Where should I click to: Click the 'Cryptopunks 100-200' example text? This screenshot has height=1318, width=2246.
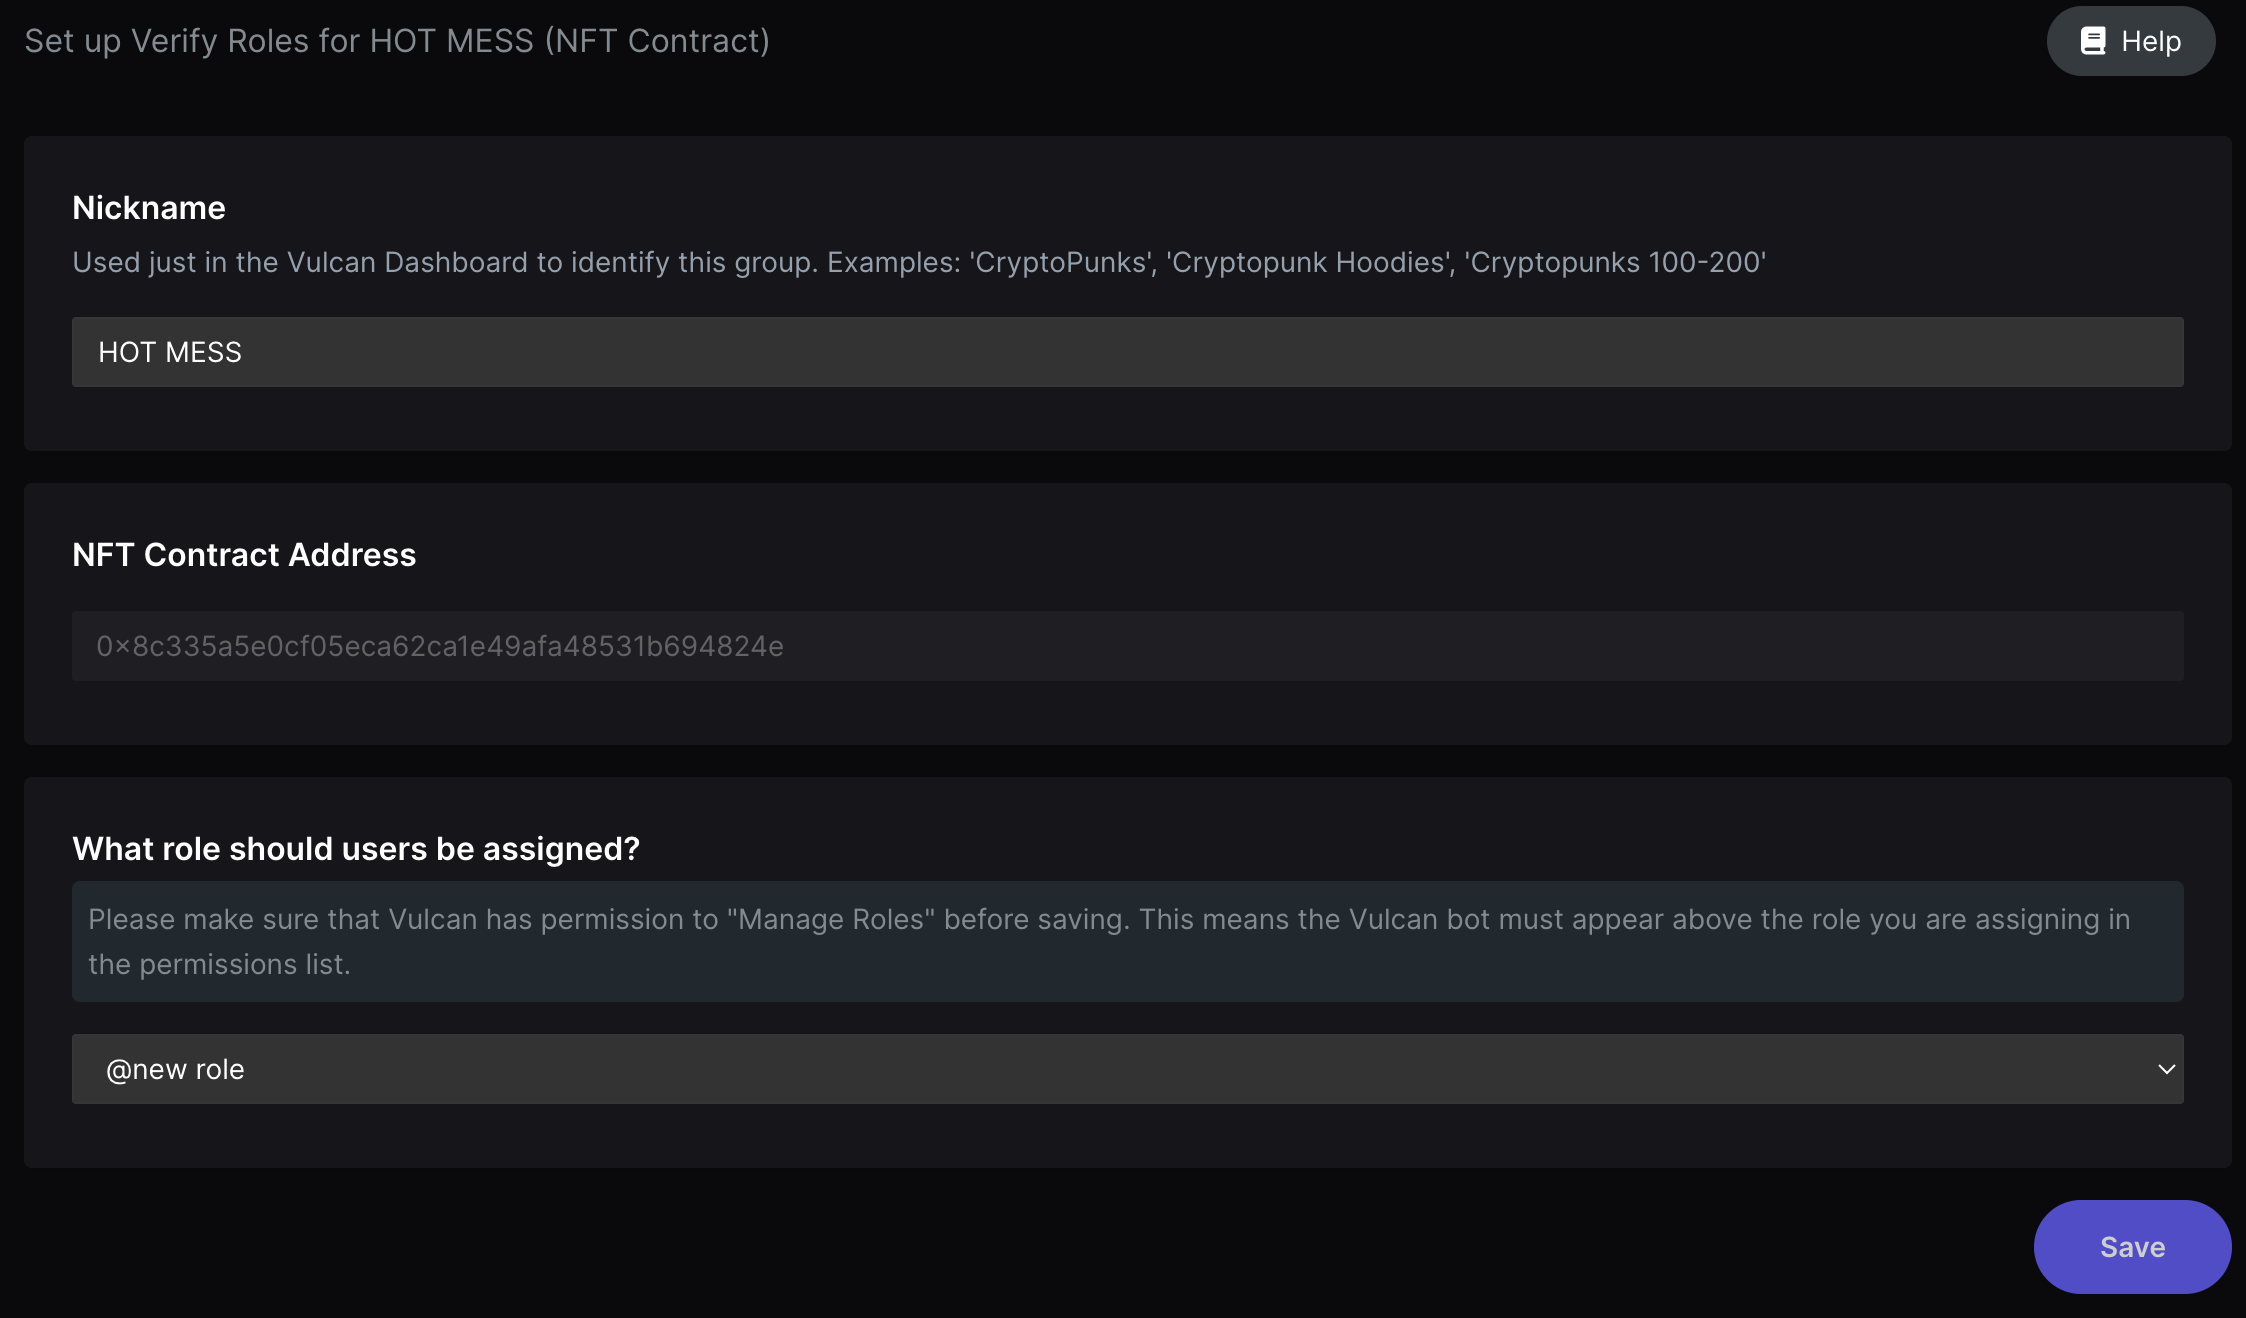tap(1615, 262)
